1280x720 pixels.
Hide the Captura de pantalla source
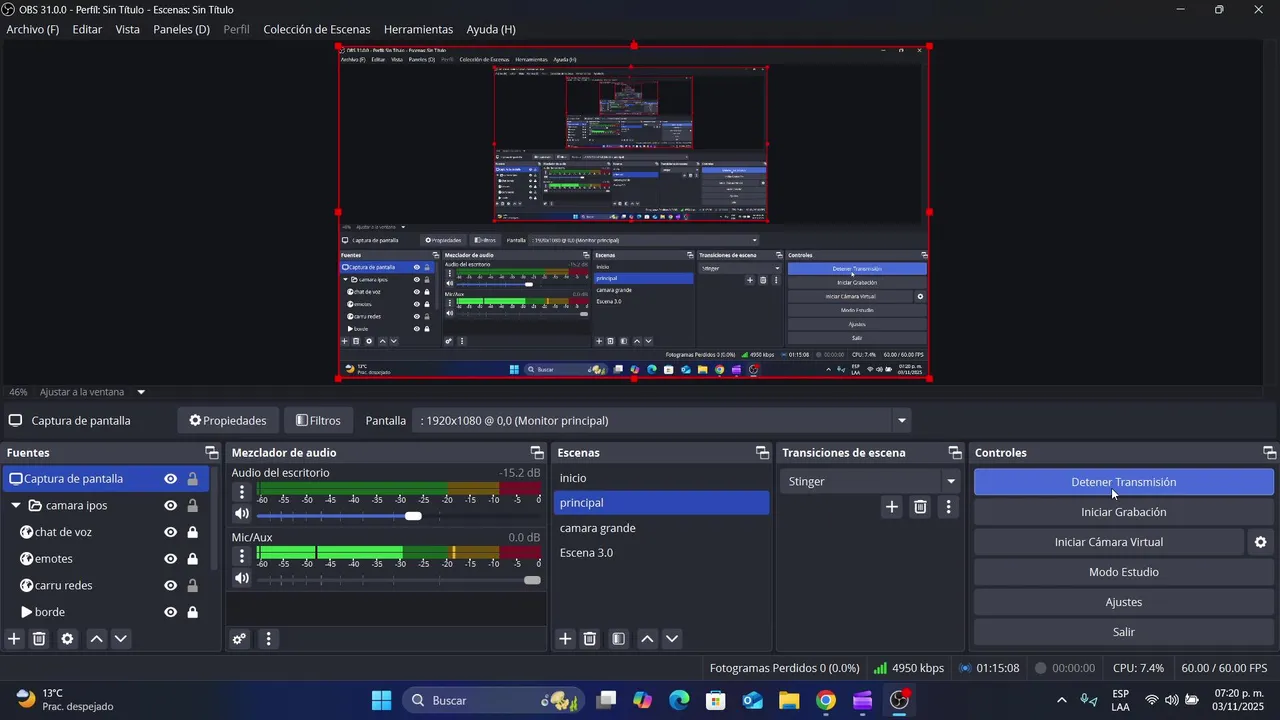tap(171, 479)
